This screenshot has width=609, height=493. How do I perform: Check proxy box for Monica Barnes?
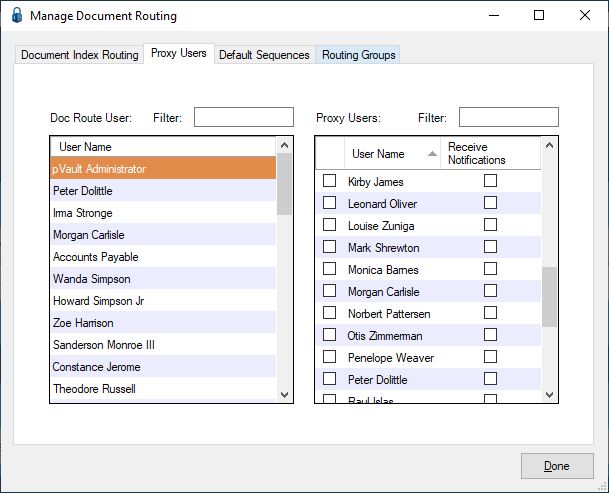point(329,268)
